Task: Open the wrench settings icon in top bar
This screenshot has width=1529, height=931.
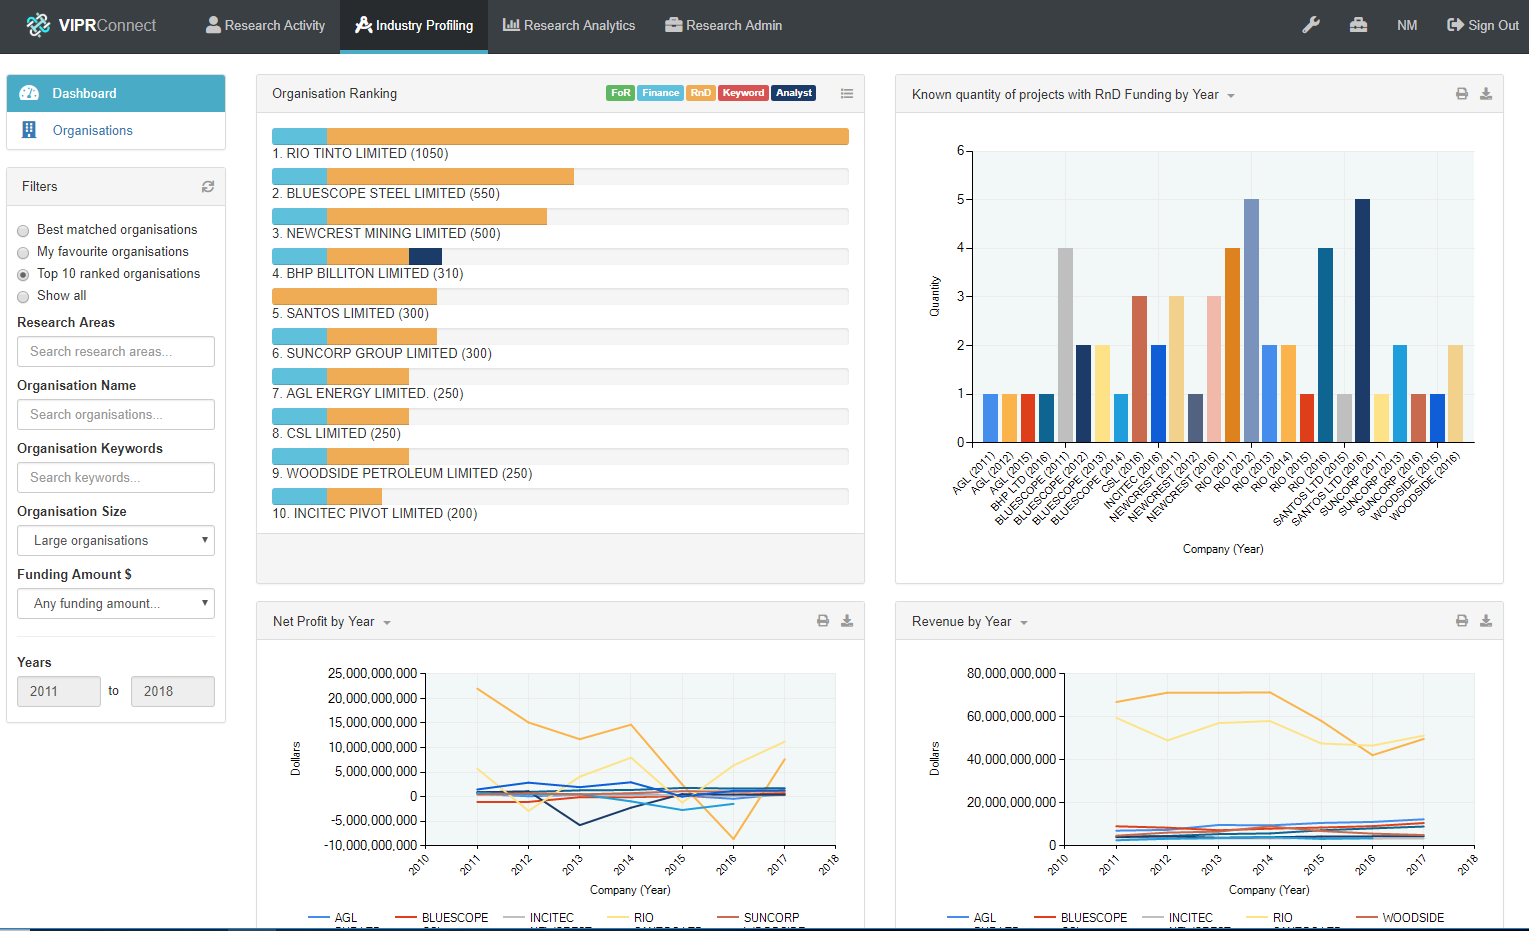Action: (1311, 25)
